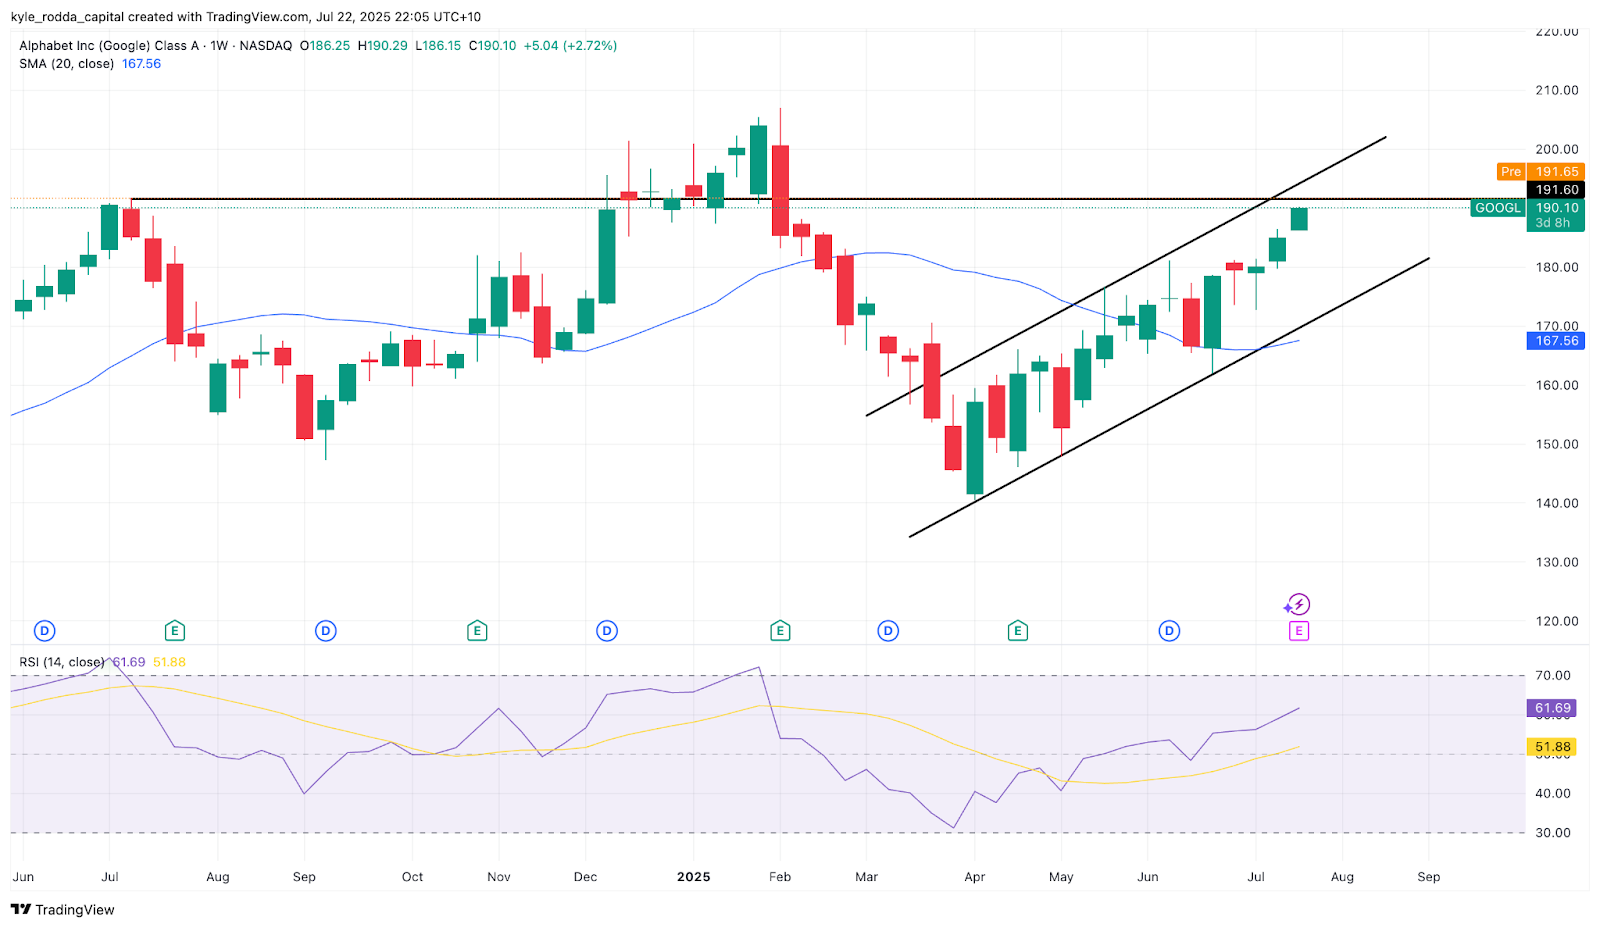Click the TradingView logo at bottom left

(63, 909)
